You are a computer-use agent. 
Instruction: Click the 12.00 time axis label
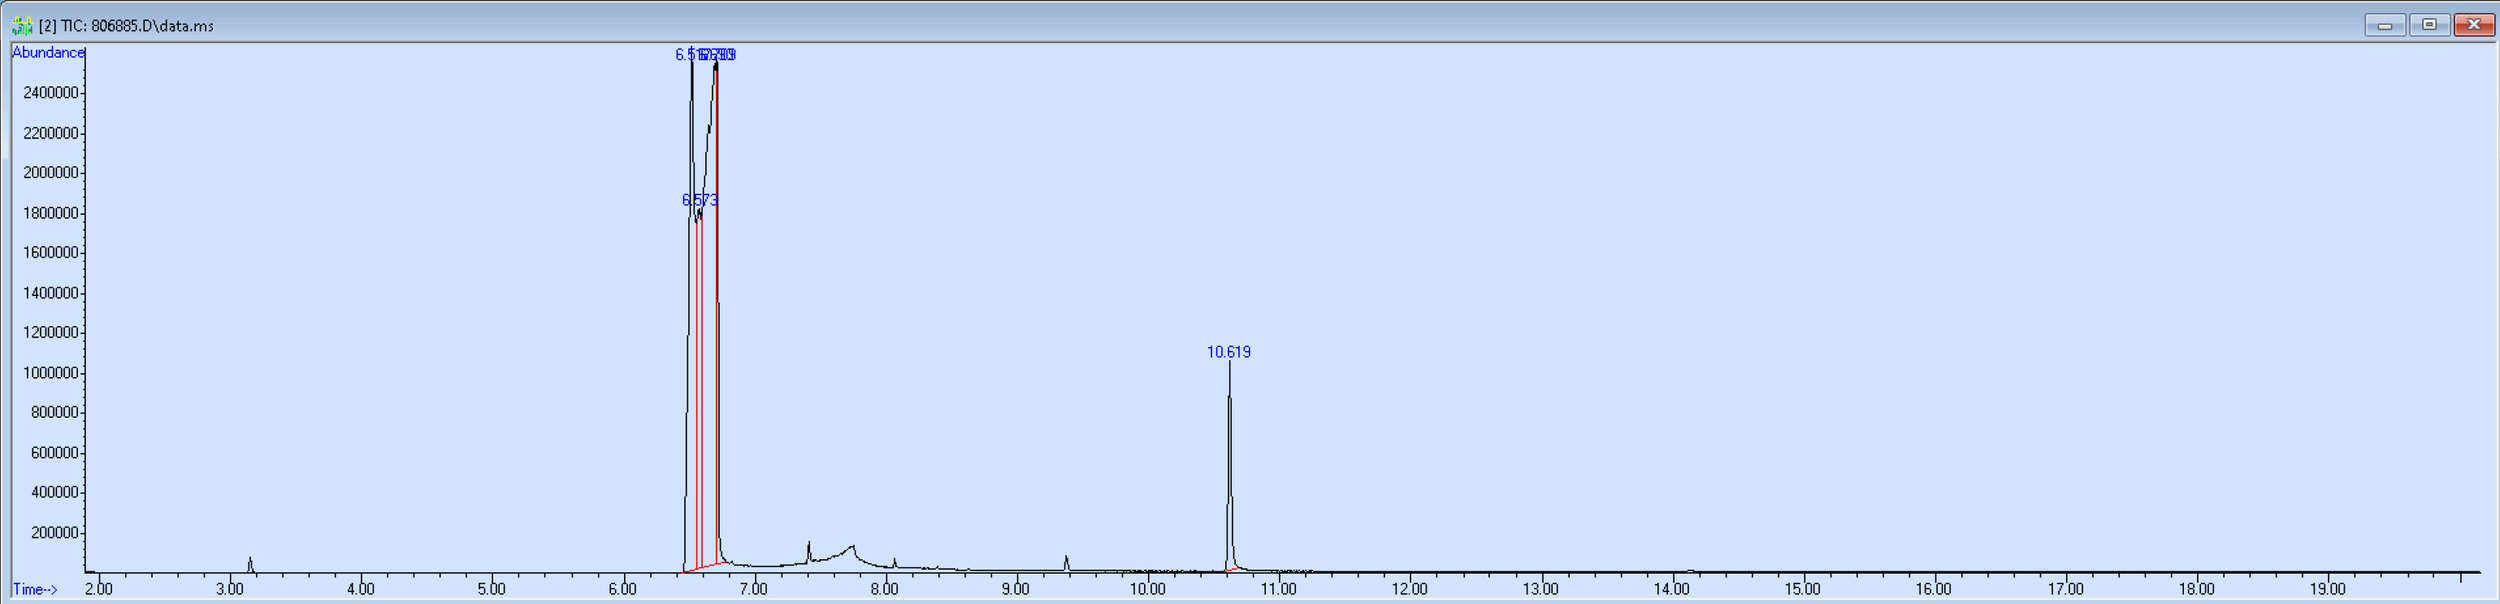[1410, 589]
